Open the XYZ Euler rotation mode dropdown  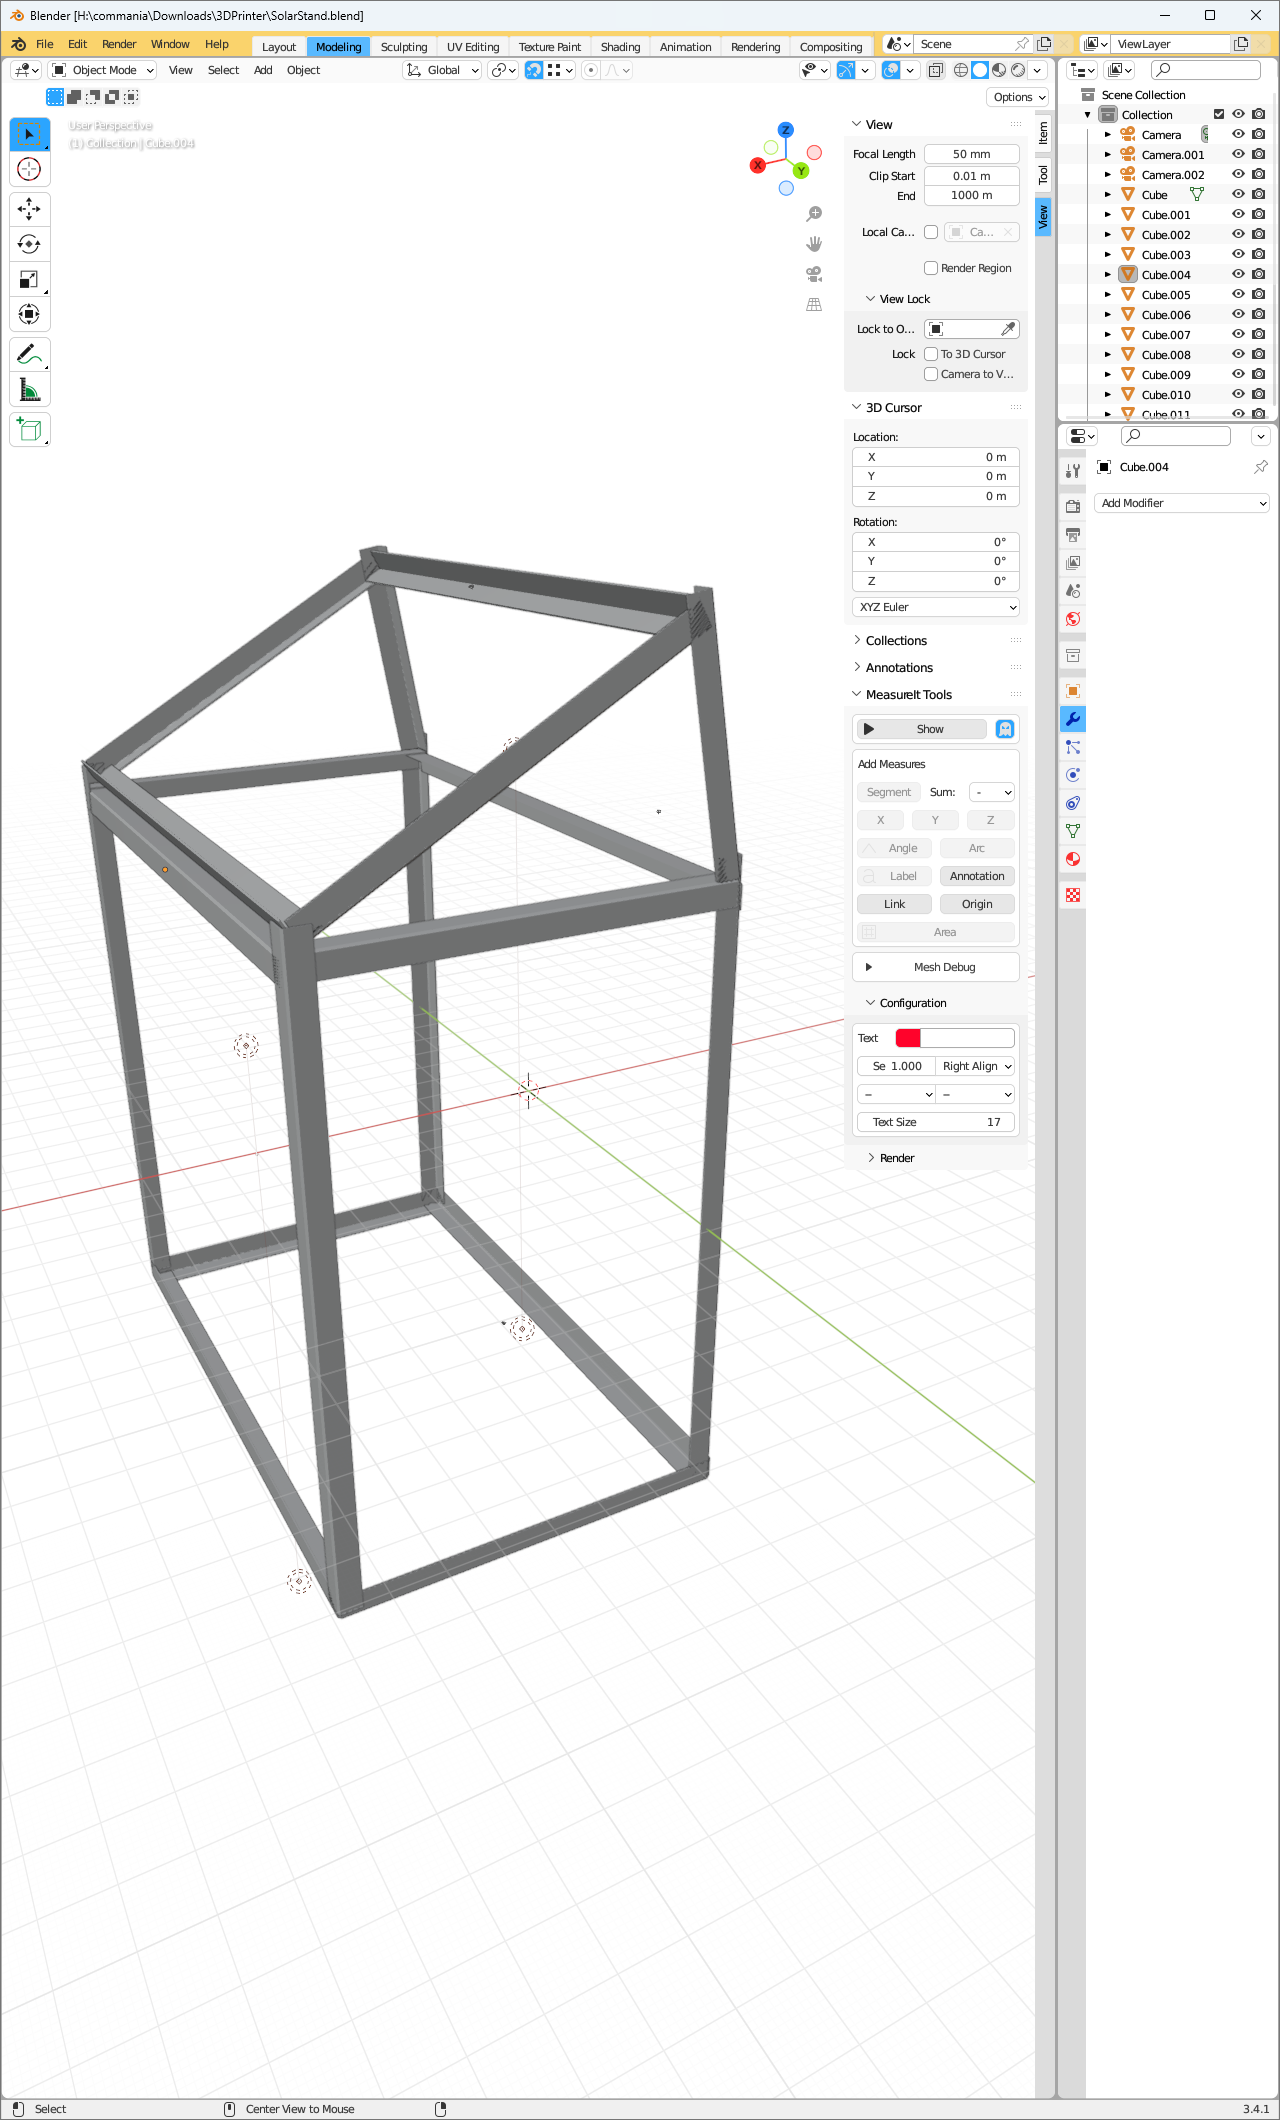(x=936, y=607)
